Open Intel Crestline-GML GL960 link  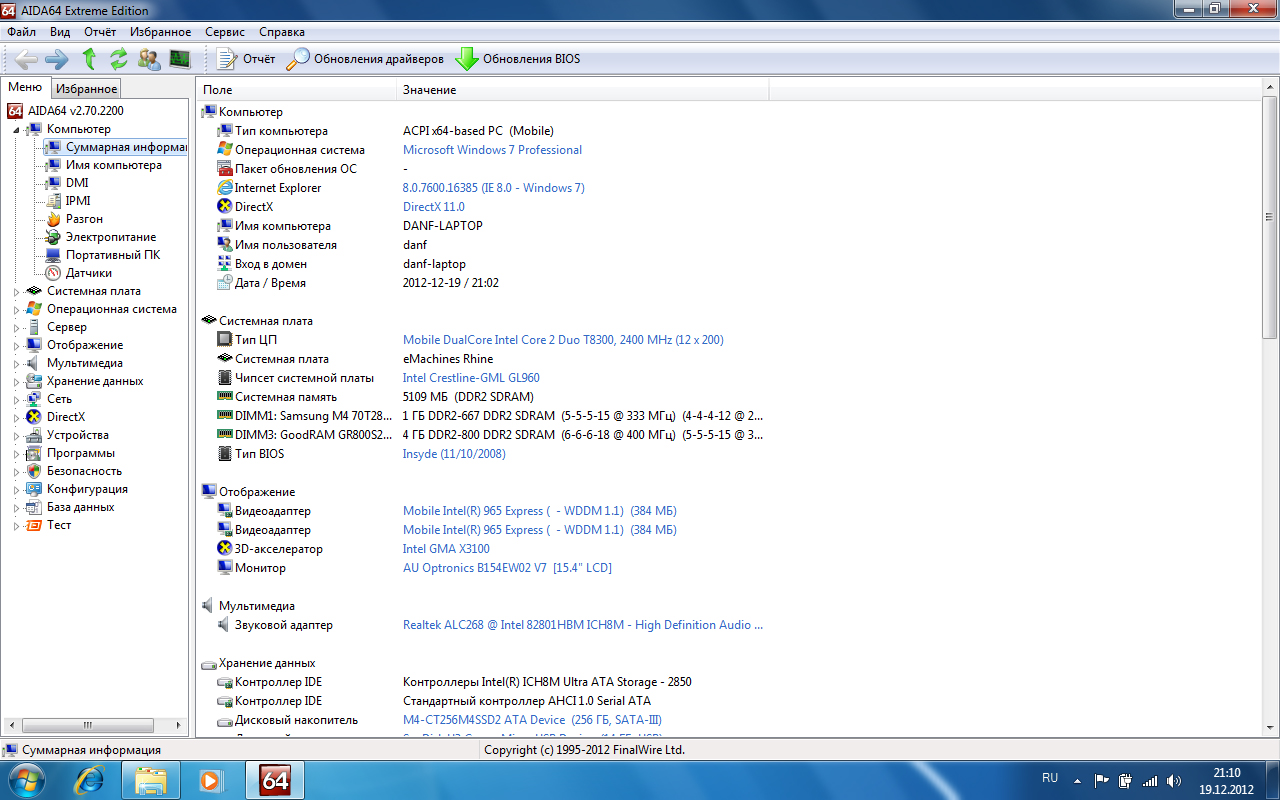coord(471,378)
